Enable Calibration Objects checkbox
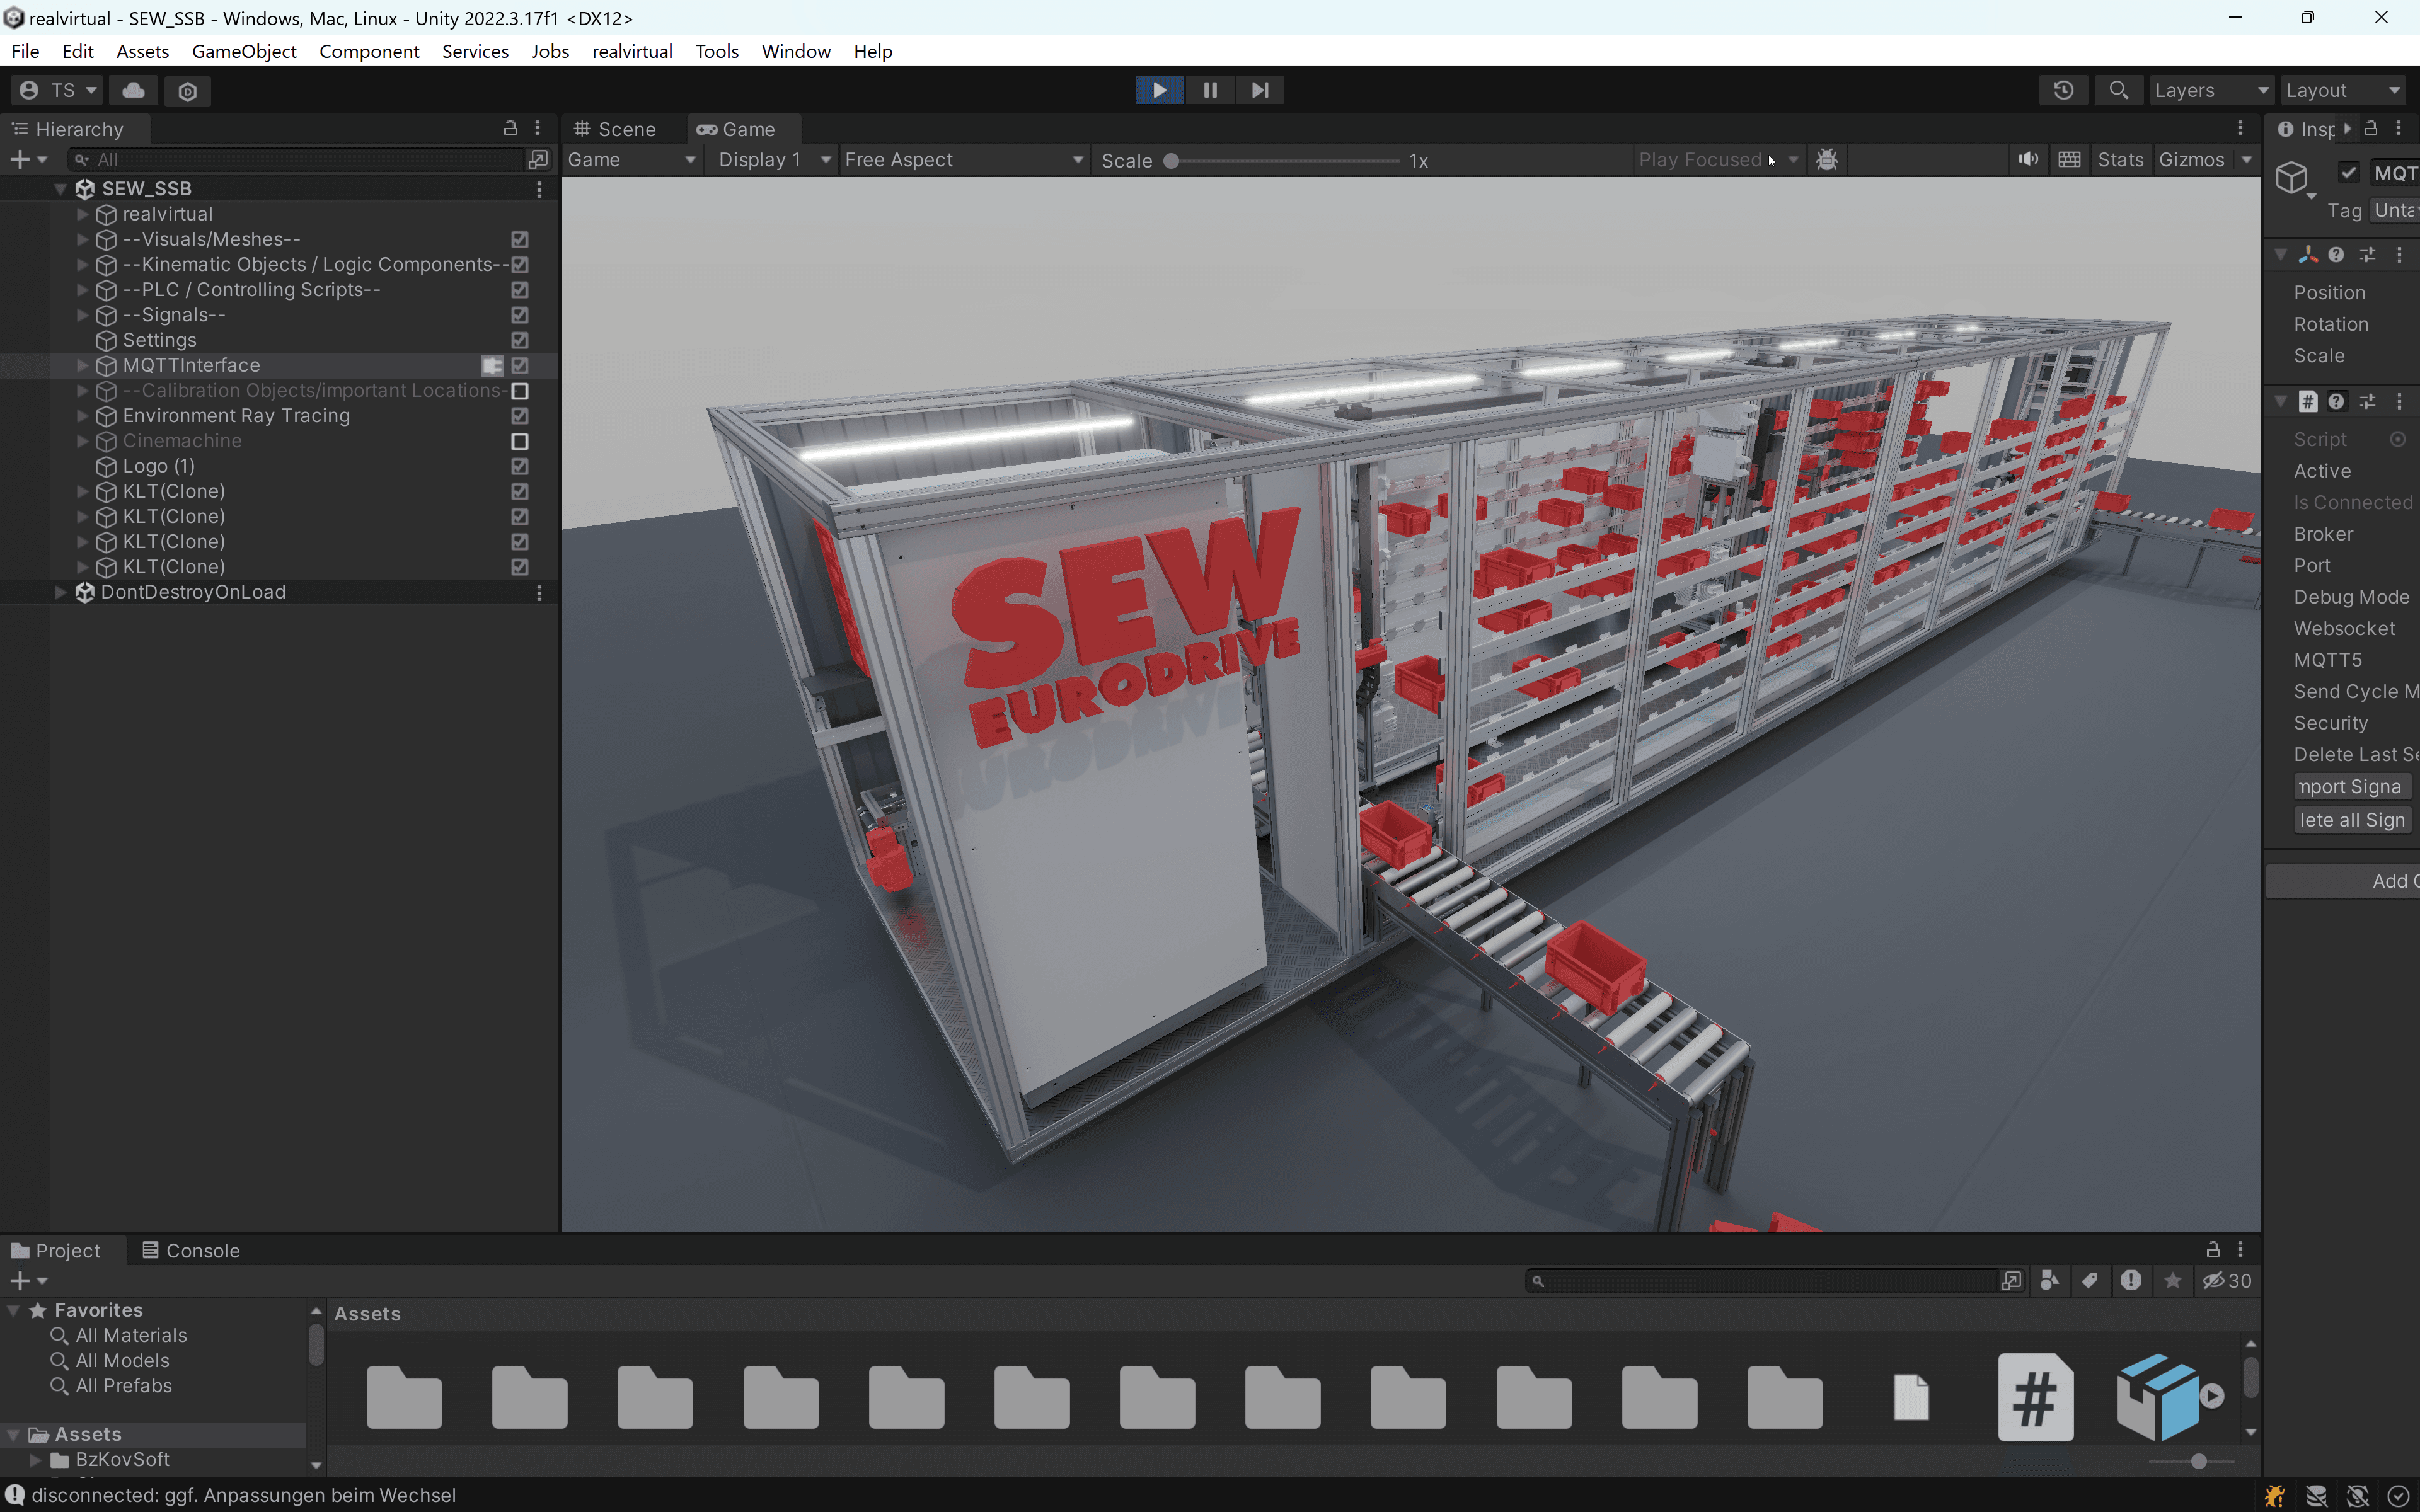 point(519,391)
